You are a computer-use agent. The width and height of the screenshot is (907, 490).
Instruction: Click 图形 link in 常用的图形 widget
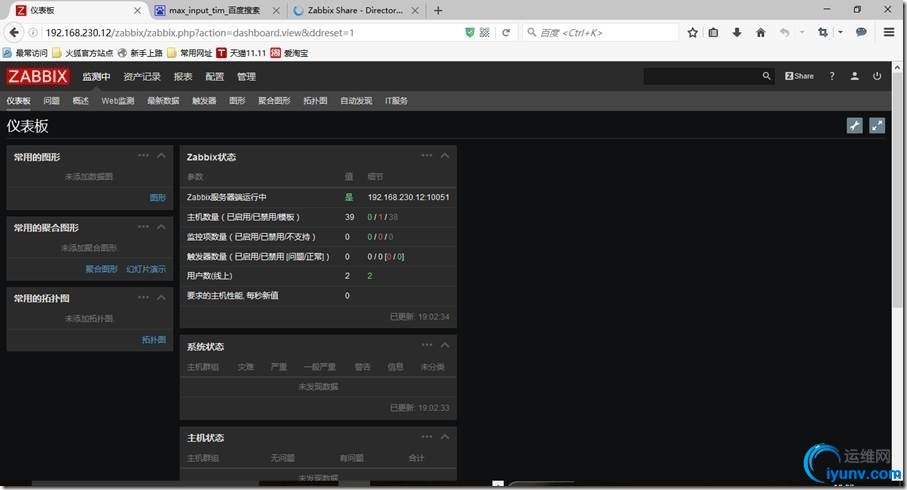[158, 197]
